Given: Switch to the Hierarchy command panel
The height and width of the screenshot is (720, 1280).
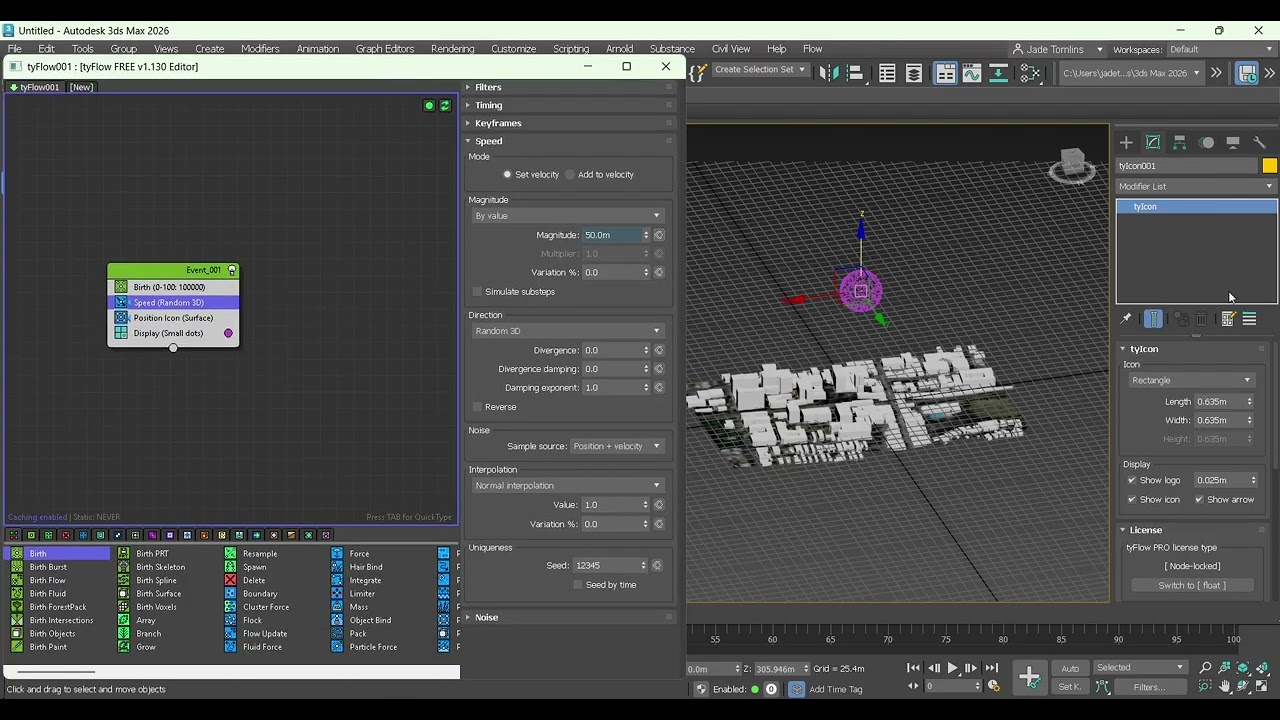Looking at the screenshot, I should coord(1180,143).
